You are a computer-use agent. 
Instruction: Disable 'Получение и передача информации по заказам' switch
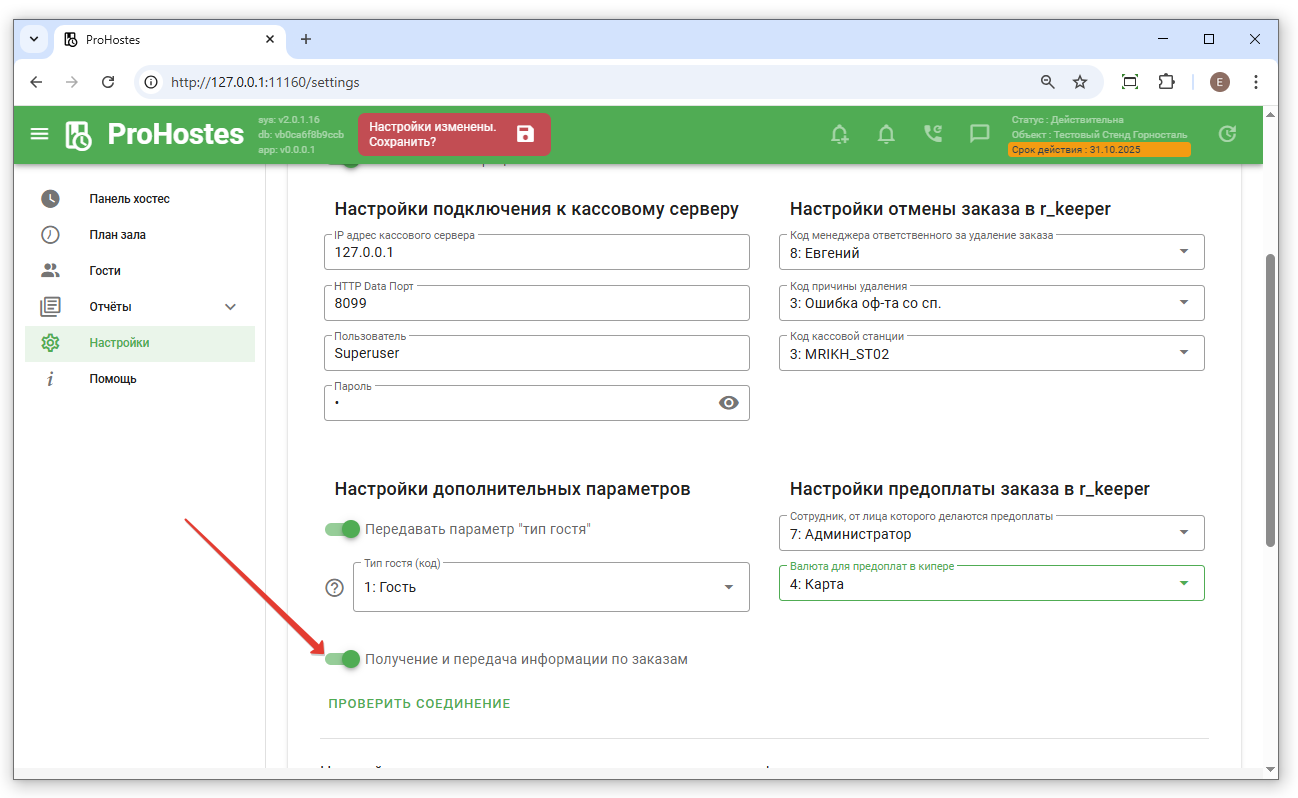pos(343,659)
